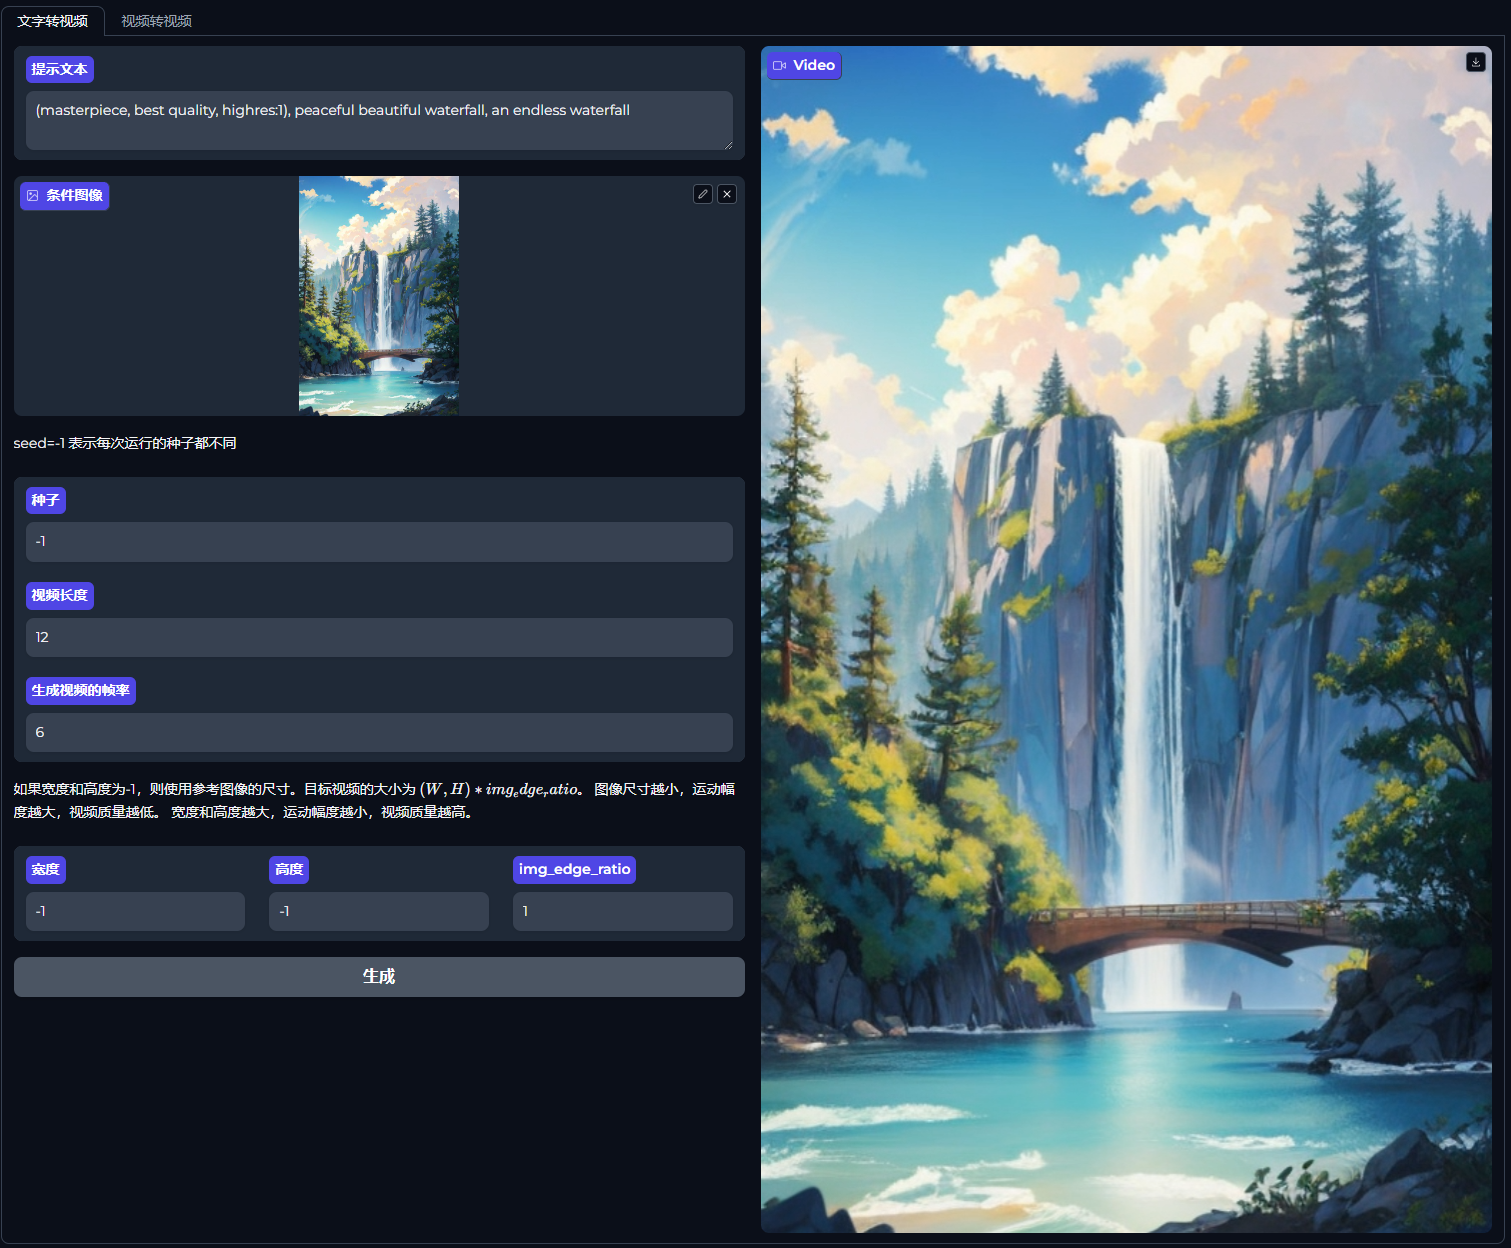Click the 提示文本 label

[x=60, y=69]
